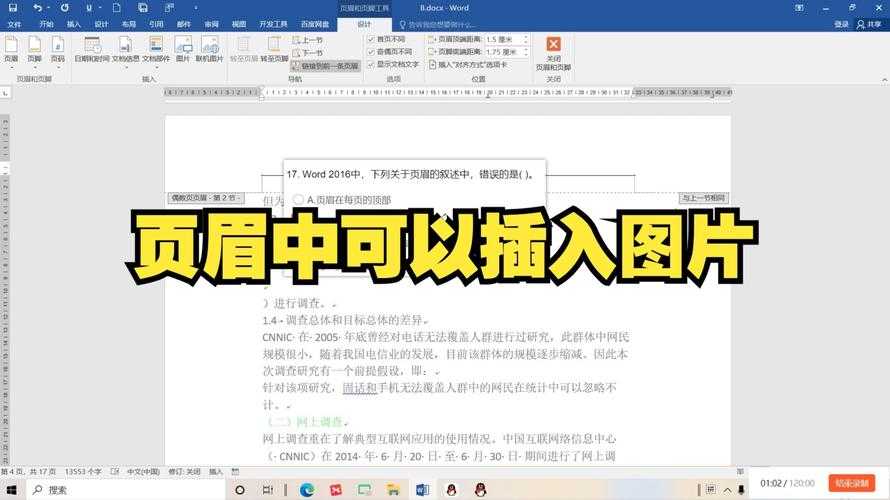Open Microsoft Edge from taskbar
This screenshot has width=890, height=500.
[307, 490]
